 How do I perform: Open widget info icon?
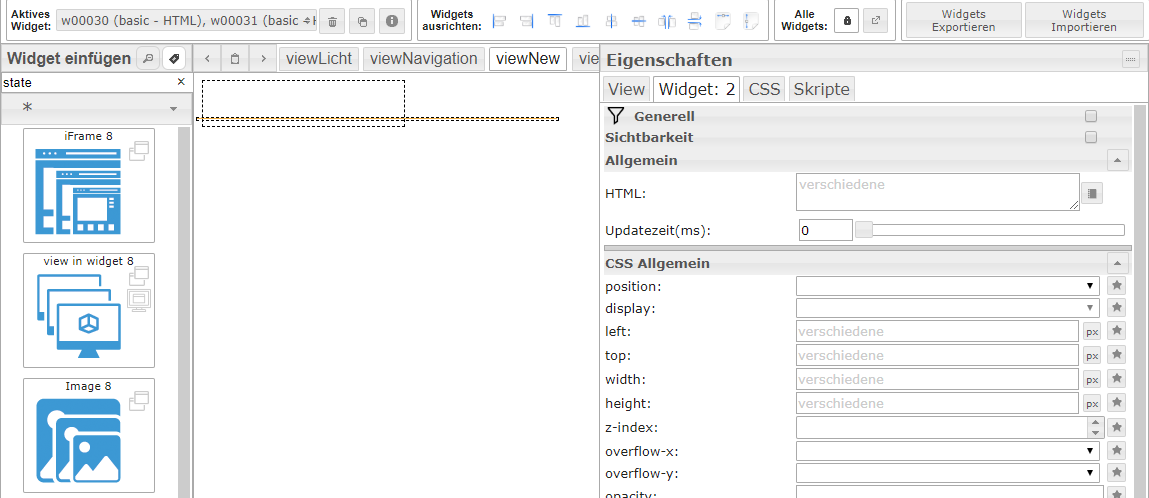point(392,21)
